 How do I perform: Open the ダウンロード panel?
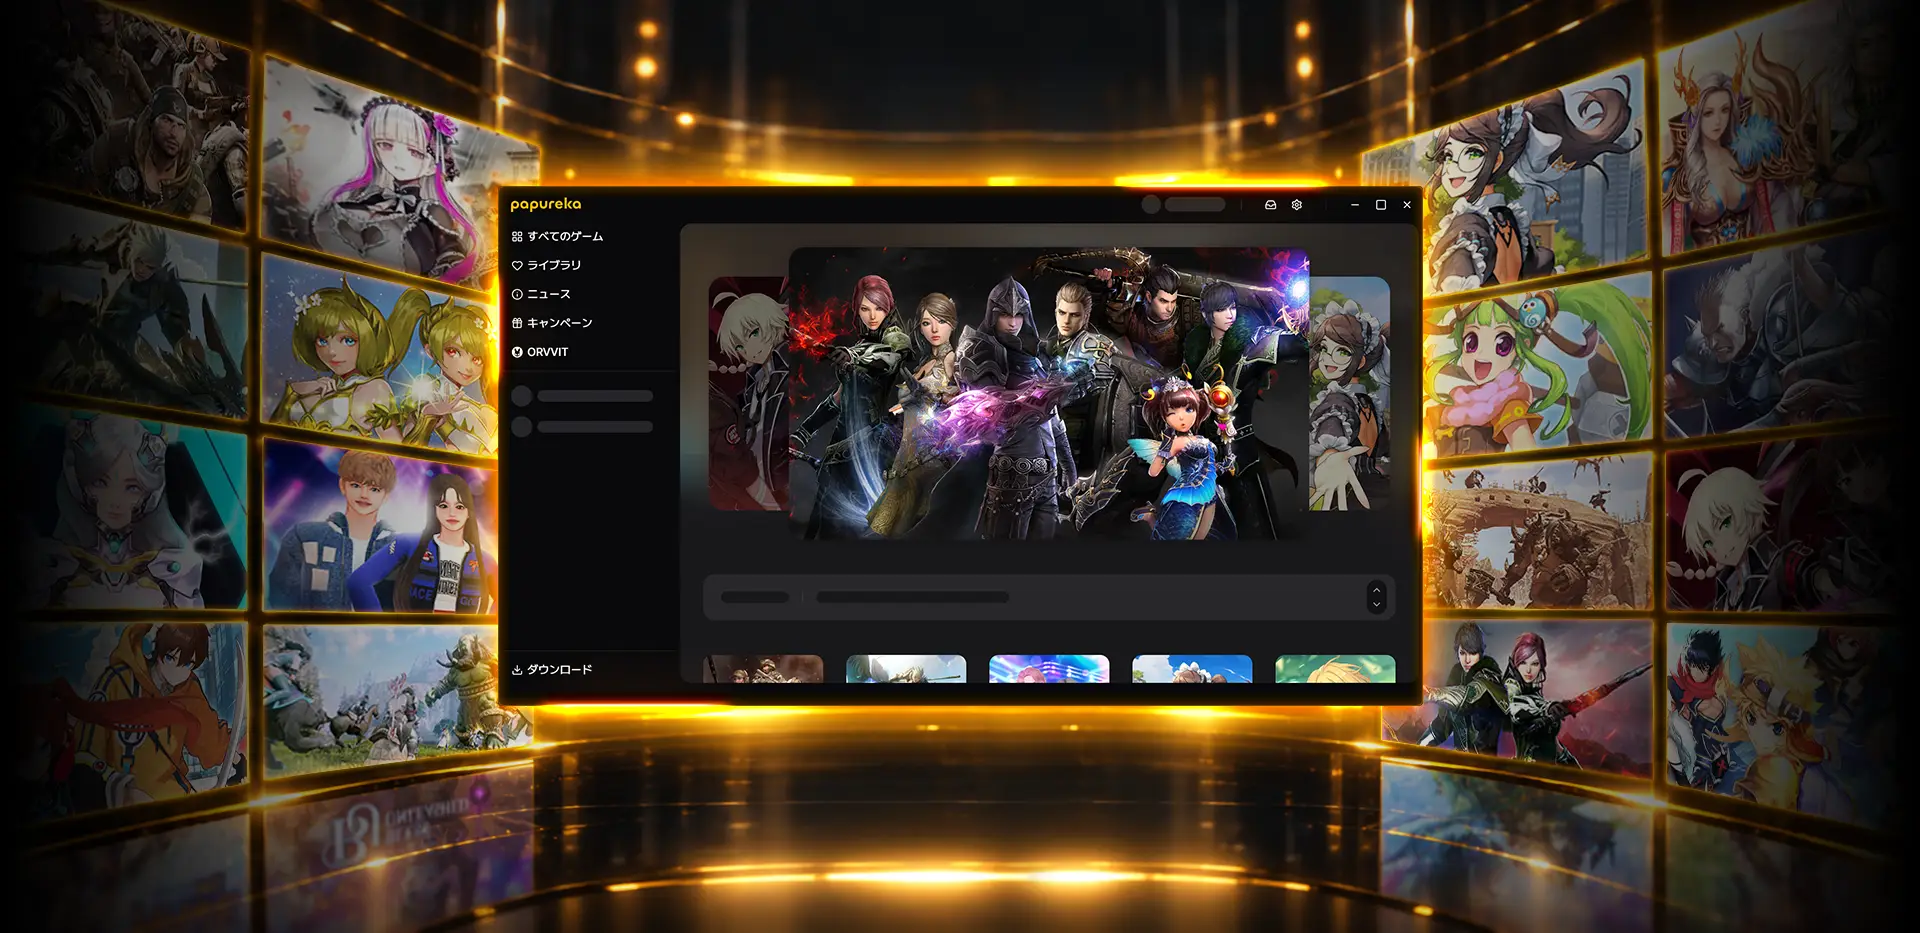click(x=552, y=670)
